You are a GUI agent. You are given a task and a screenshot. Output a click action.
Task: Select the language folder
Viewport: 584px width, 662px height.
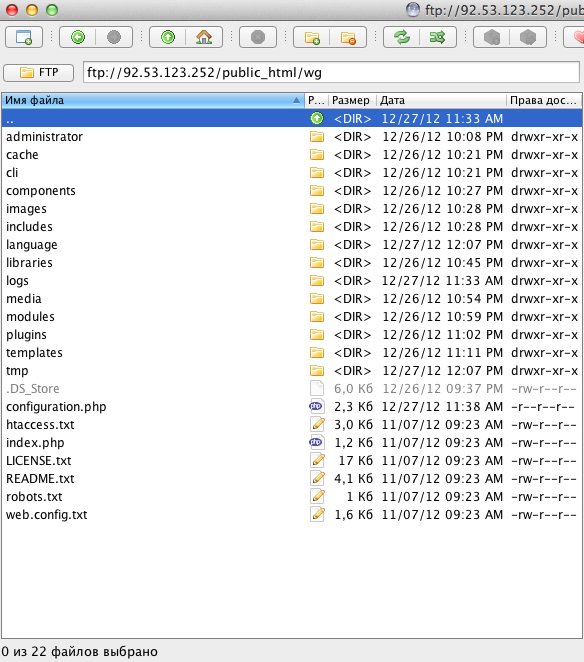[x=292, y=245]
